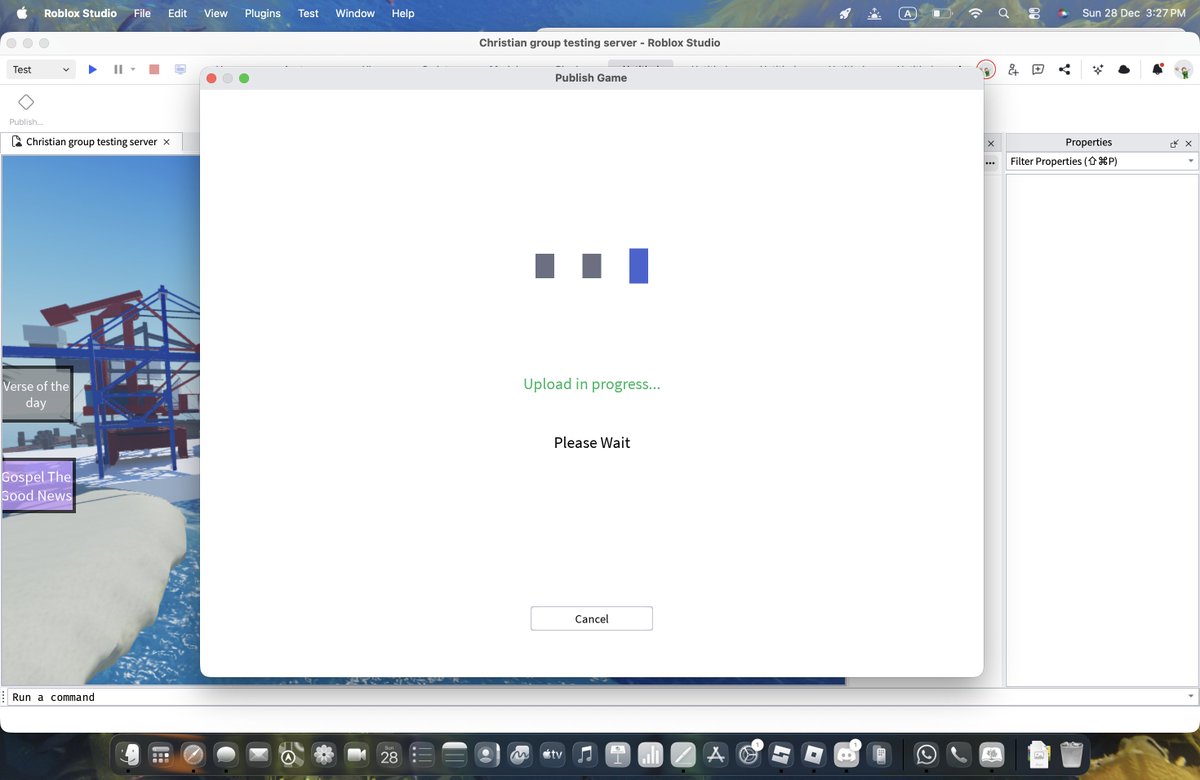The width and height of the screenshot is (1200, 780).
Task: Open the Test menu in menu bar
Action: pyautogui.click(x=308, y=13)
